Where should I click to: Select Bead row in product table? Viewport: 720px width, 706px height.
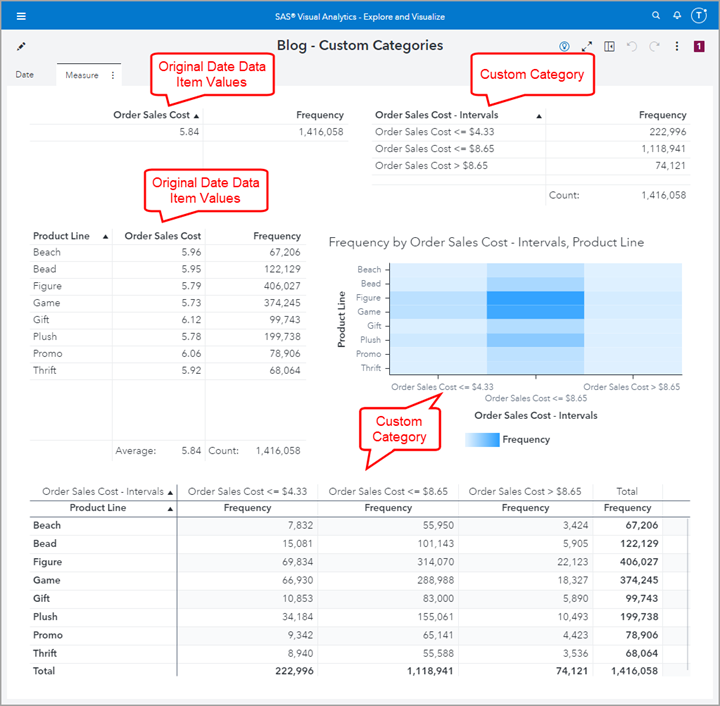[x=168, y=269]
